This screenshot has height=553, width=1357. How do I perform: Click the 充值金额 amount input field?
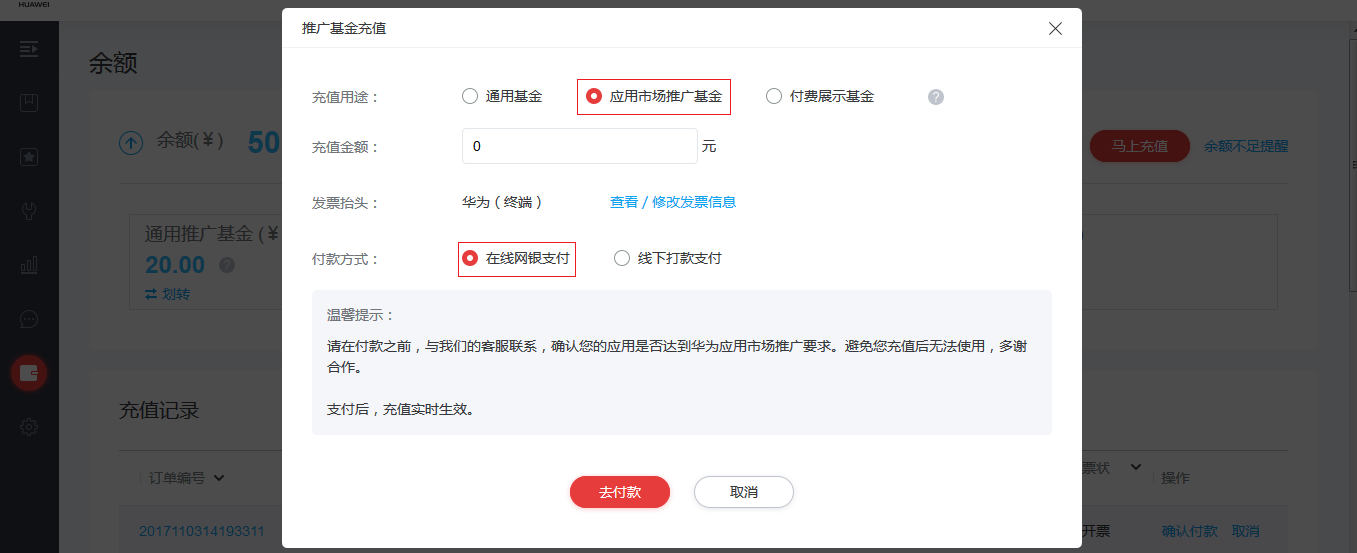tap(580, 146)
